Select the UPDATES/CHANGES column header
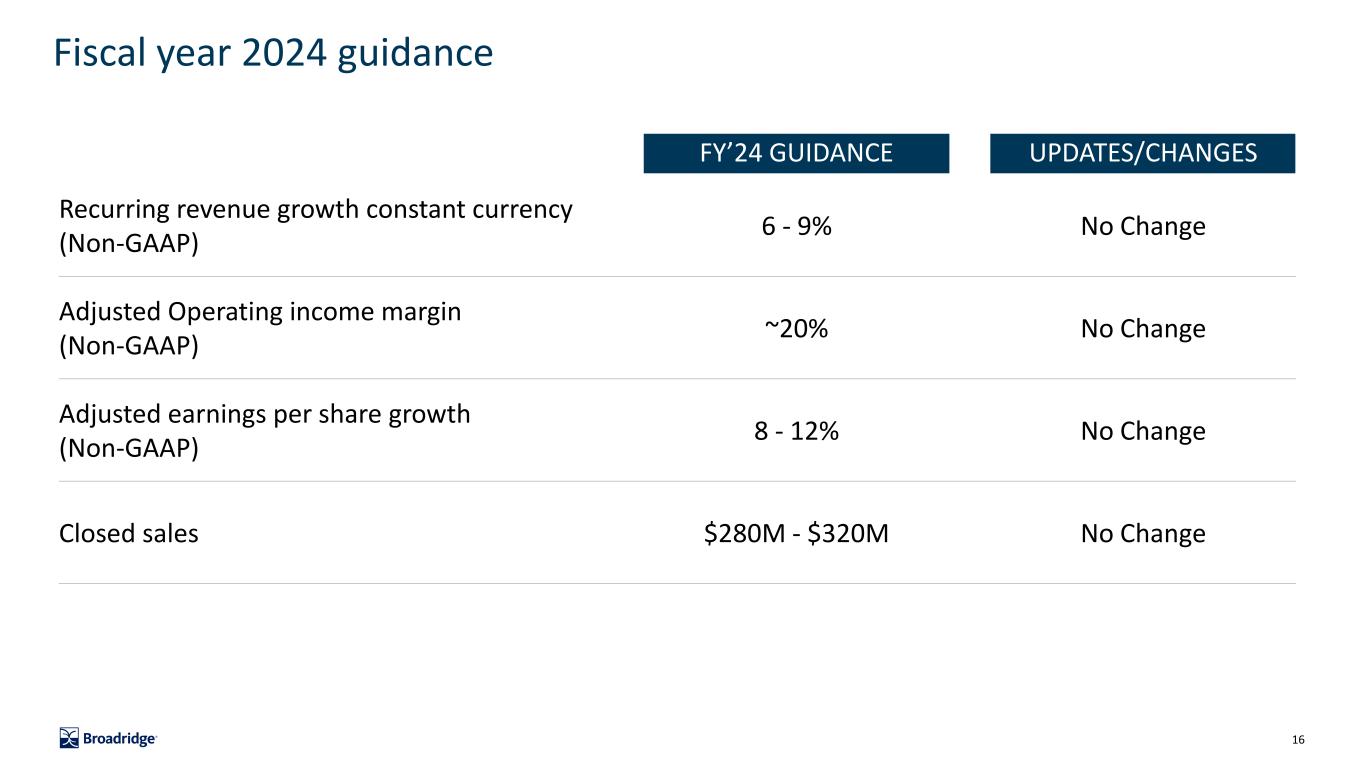The image size is (1365, 768). point(1142,153)
